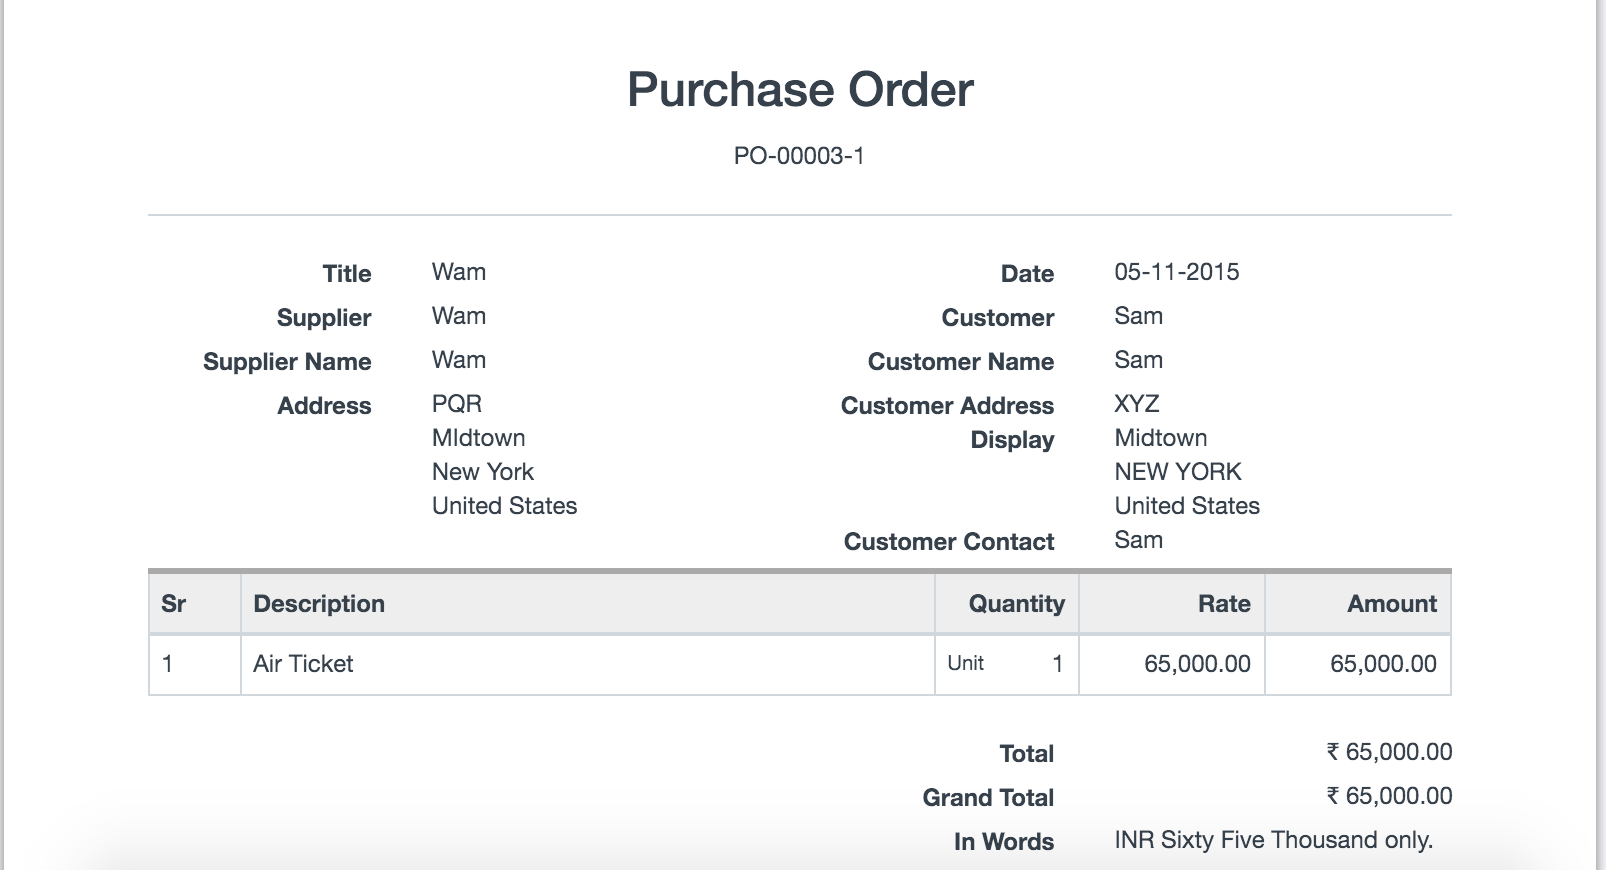Select the order number PO-00003-1

tap(799, 156)
